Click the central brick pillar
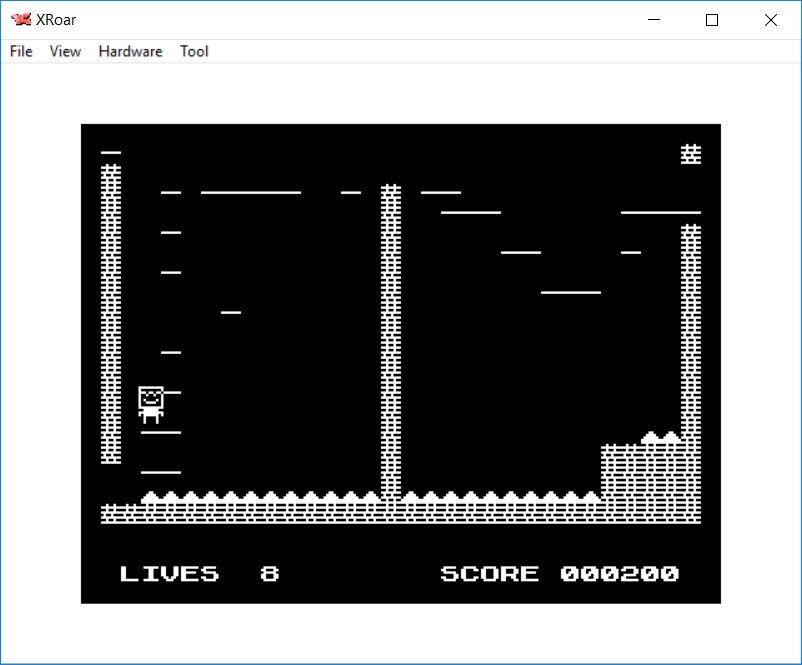Viewport: 802px width, 665px height. pyautogui.click(x=391, y=340)
